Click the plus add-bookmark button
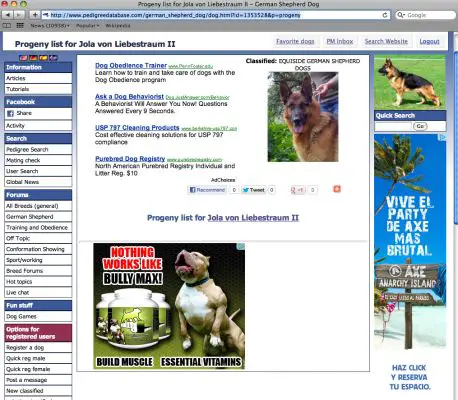458x400 pixels. (35, 15)
